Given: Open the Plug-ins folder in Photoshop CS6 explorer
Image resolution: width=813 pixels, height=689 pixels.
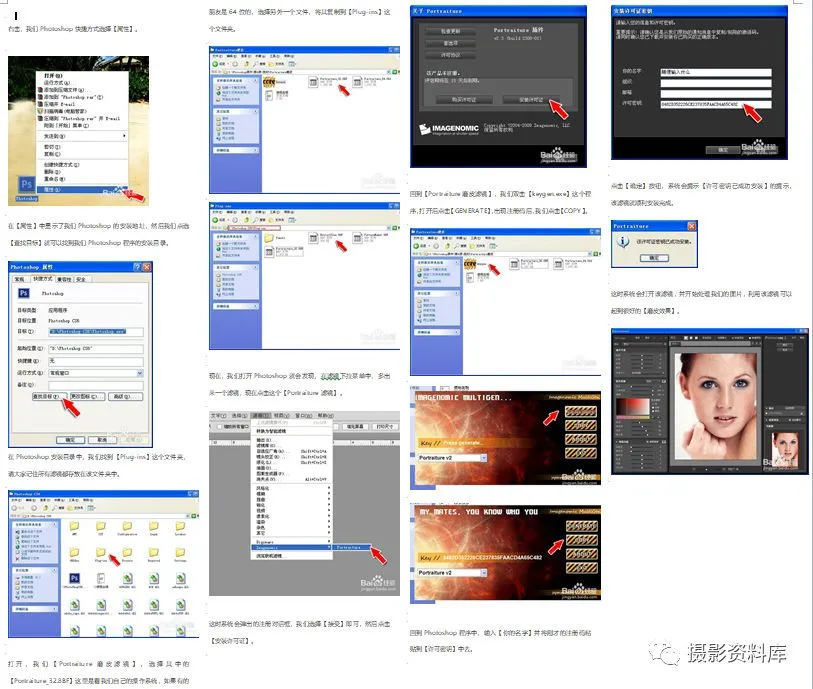Looking at the screenshot, I should (x=101, y=553).
